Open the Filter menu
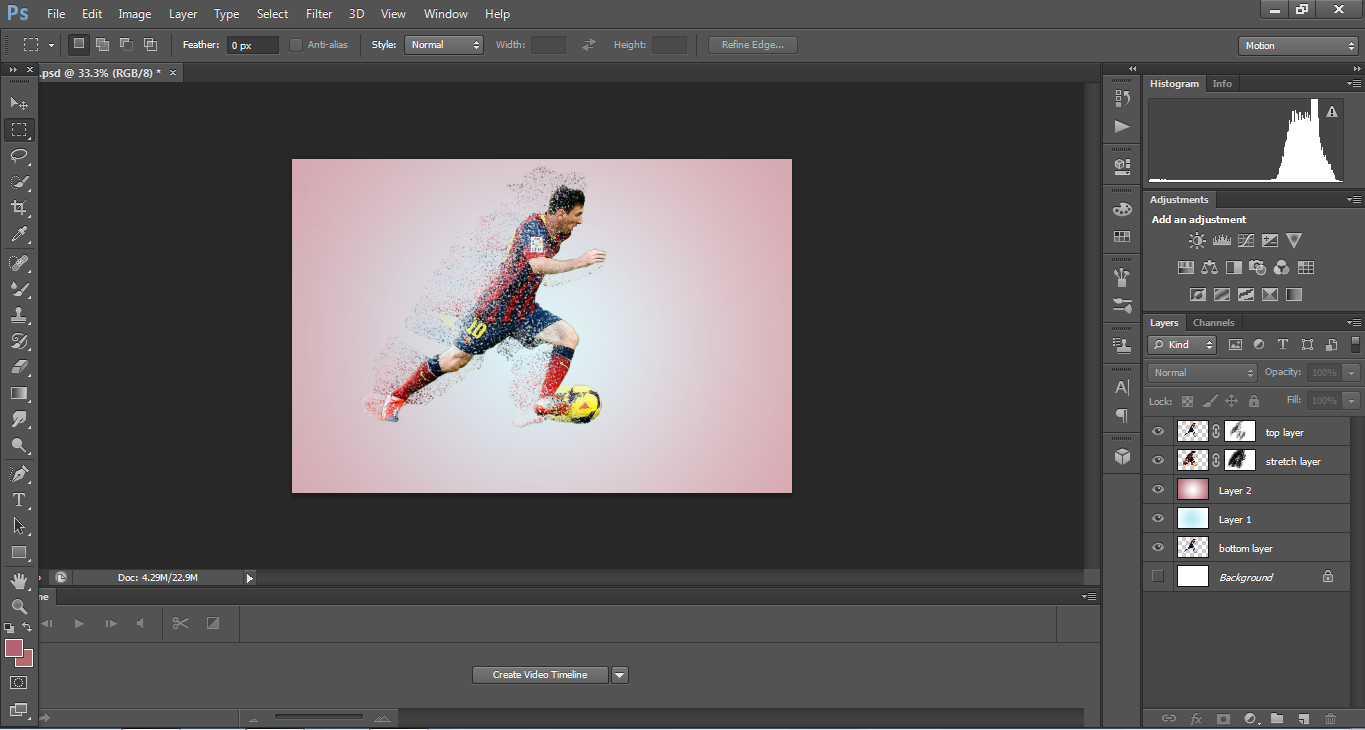 pos(319,14)
